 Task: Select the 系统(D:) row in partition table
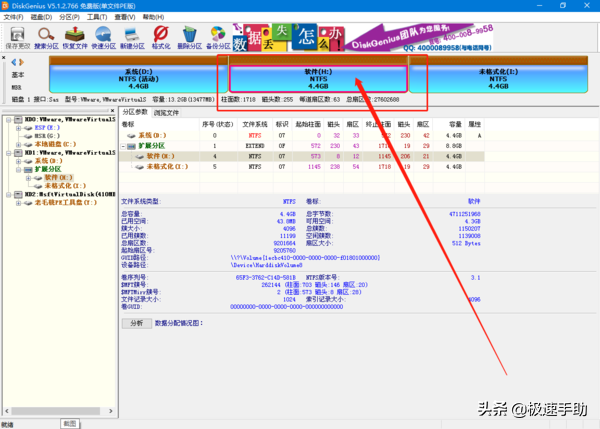click(x=302, y=135)
